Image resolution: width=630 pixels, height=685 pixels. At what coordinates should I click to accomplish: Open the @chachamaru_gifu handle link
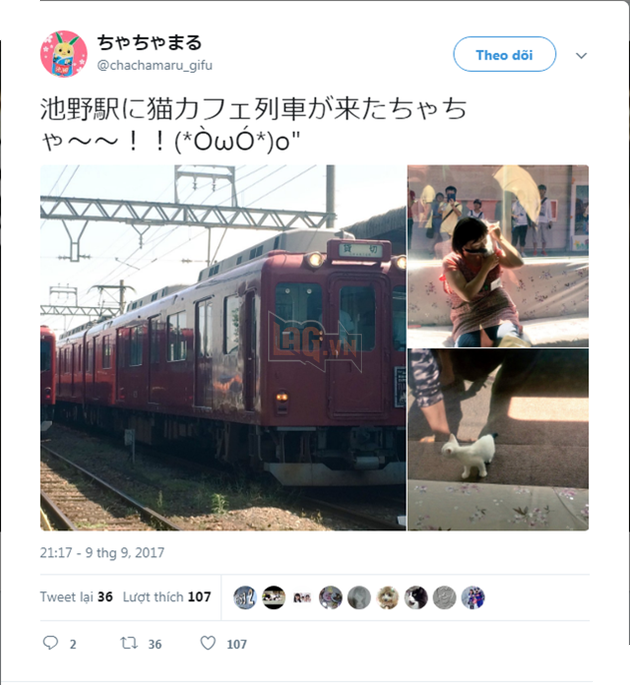point(155,66)
